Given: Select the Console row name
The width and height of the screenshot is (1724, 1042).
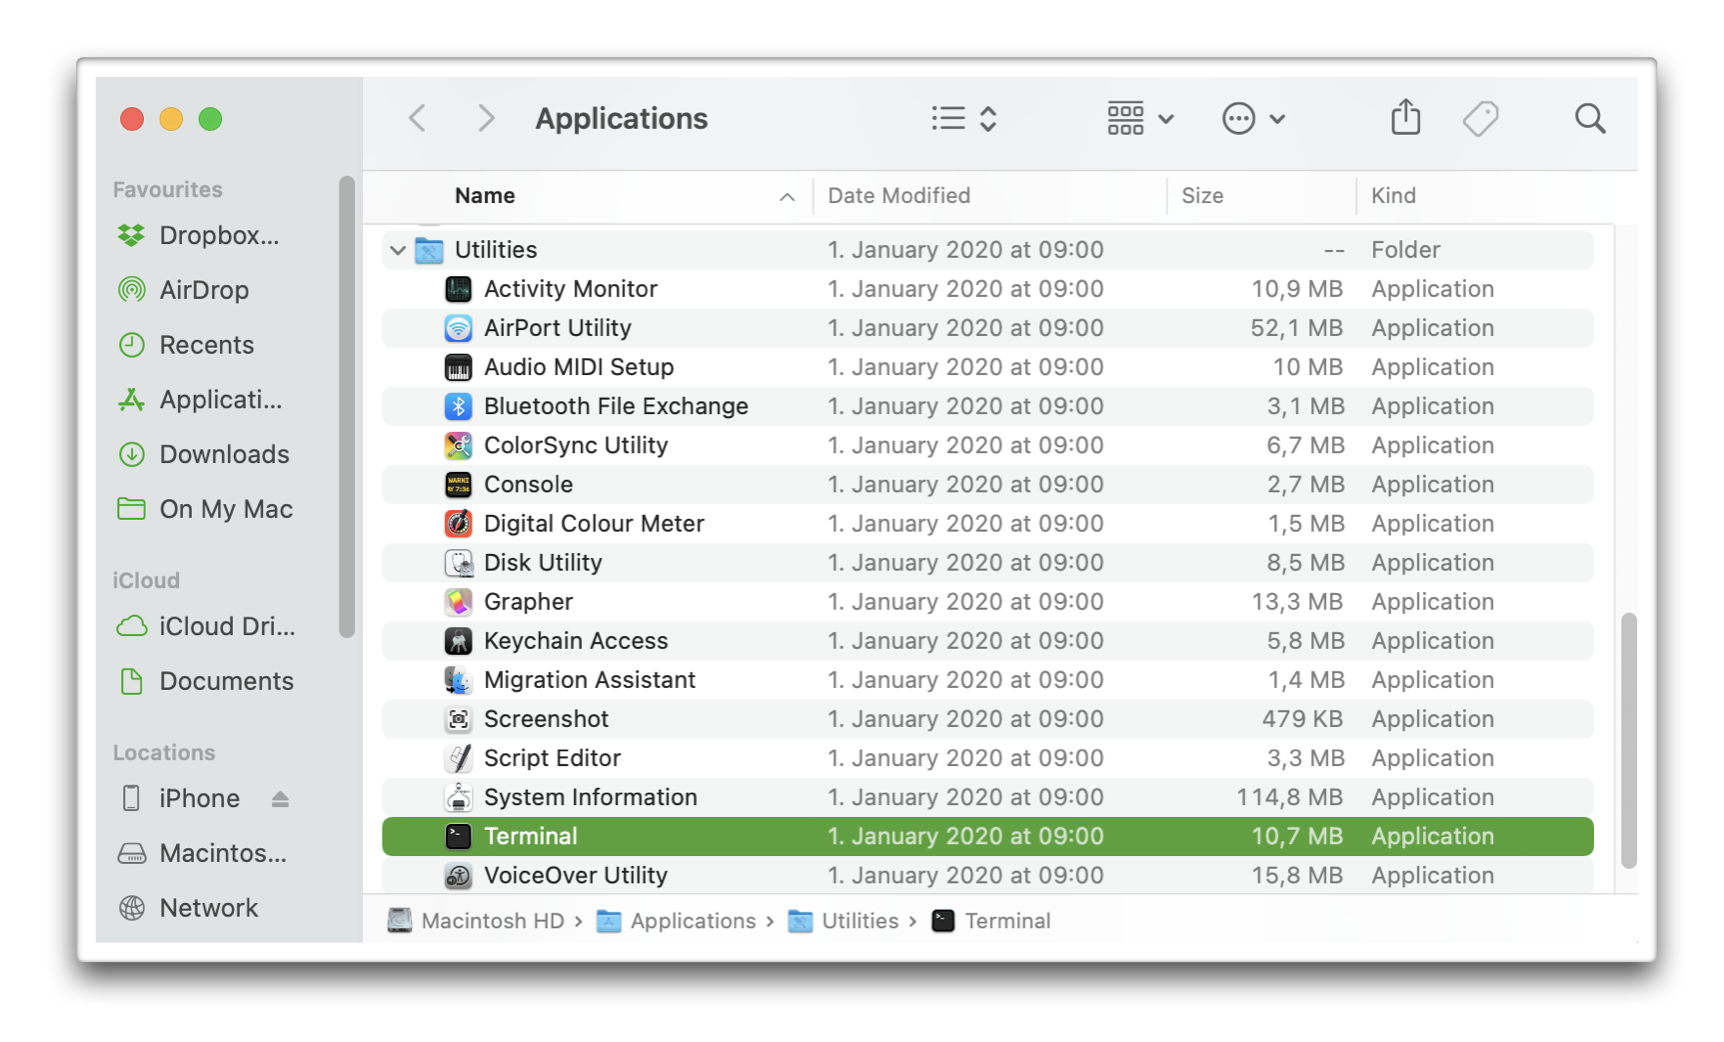Looking at the screenshot, I should tap(528, 484).
